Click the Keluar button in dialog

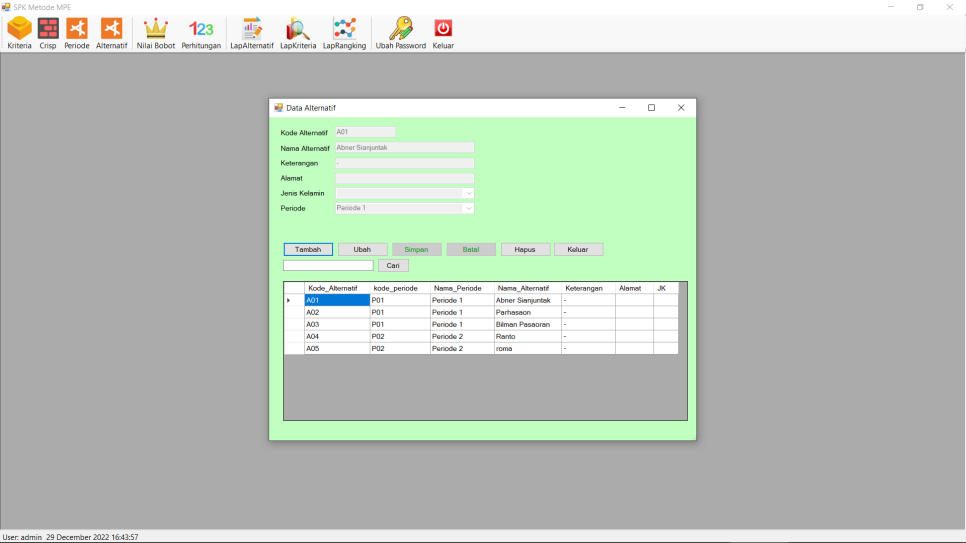(x=578, y=250)
